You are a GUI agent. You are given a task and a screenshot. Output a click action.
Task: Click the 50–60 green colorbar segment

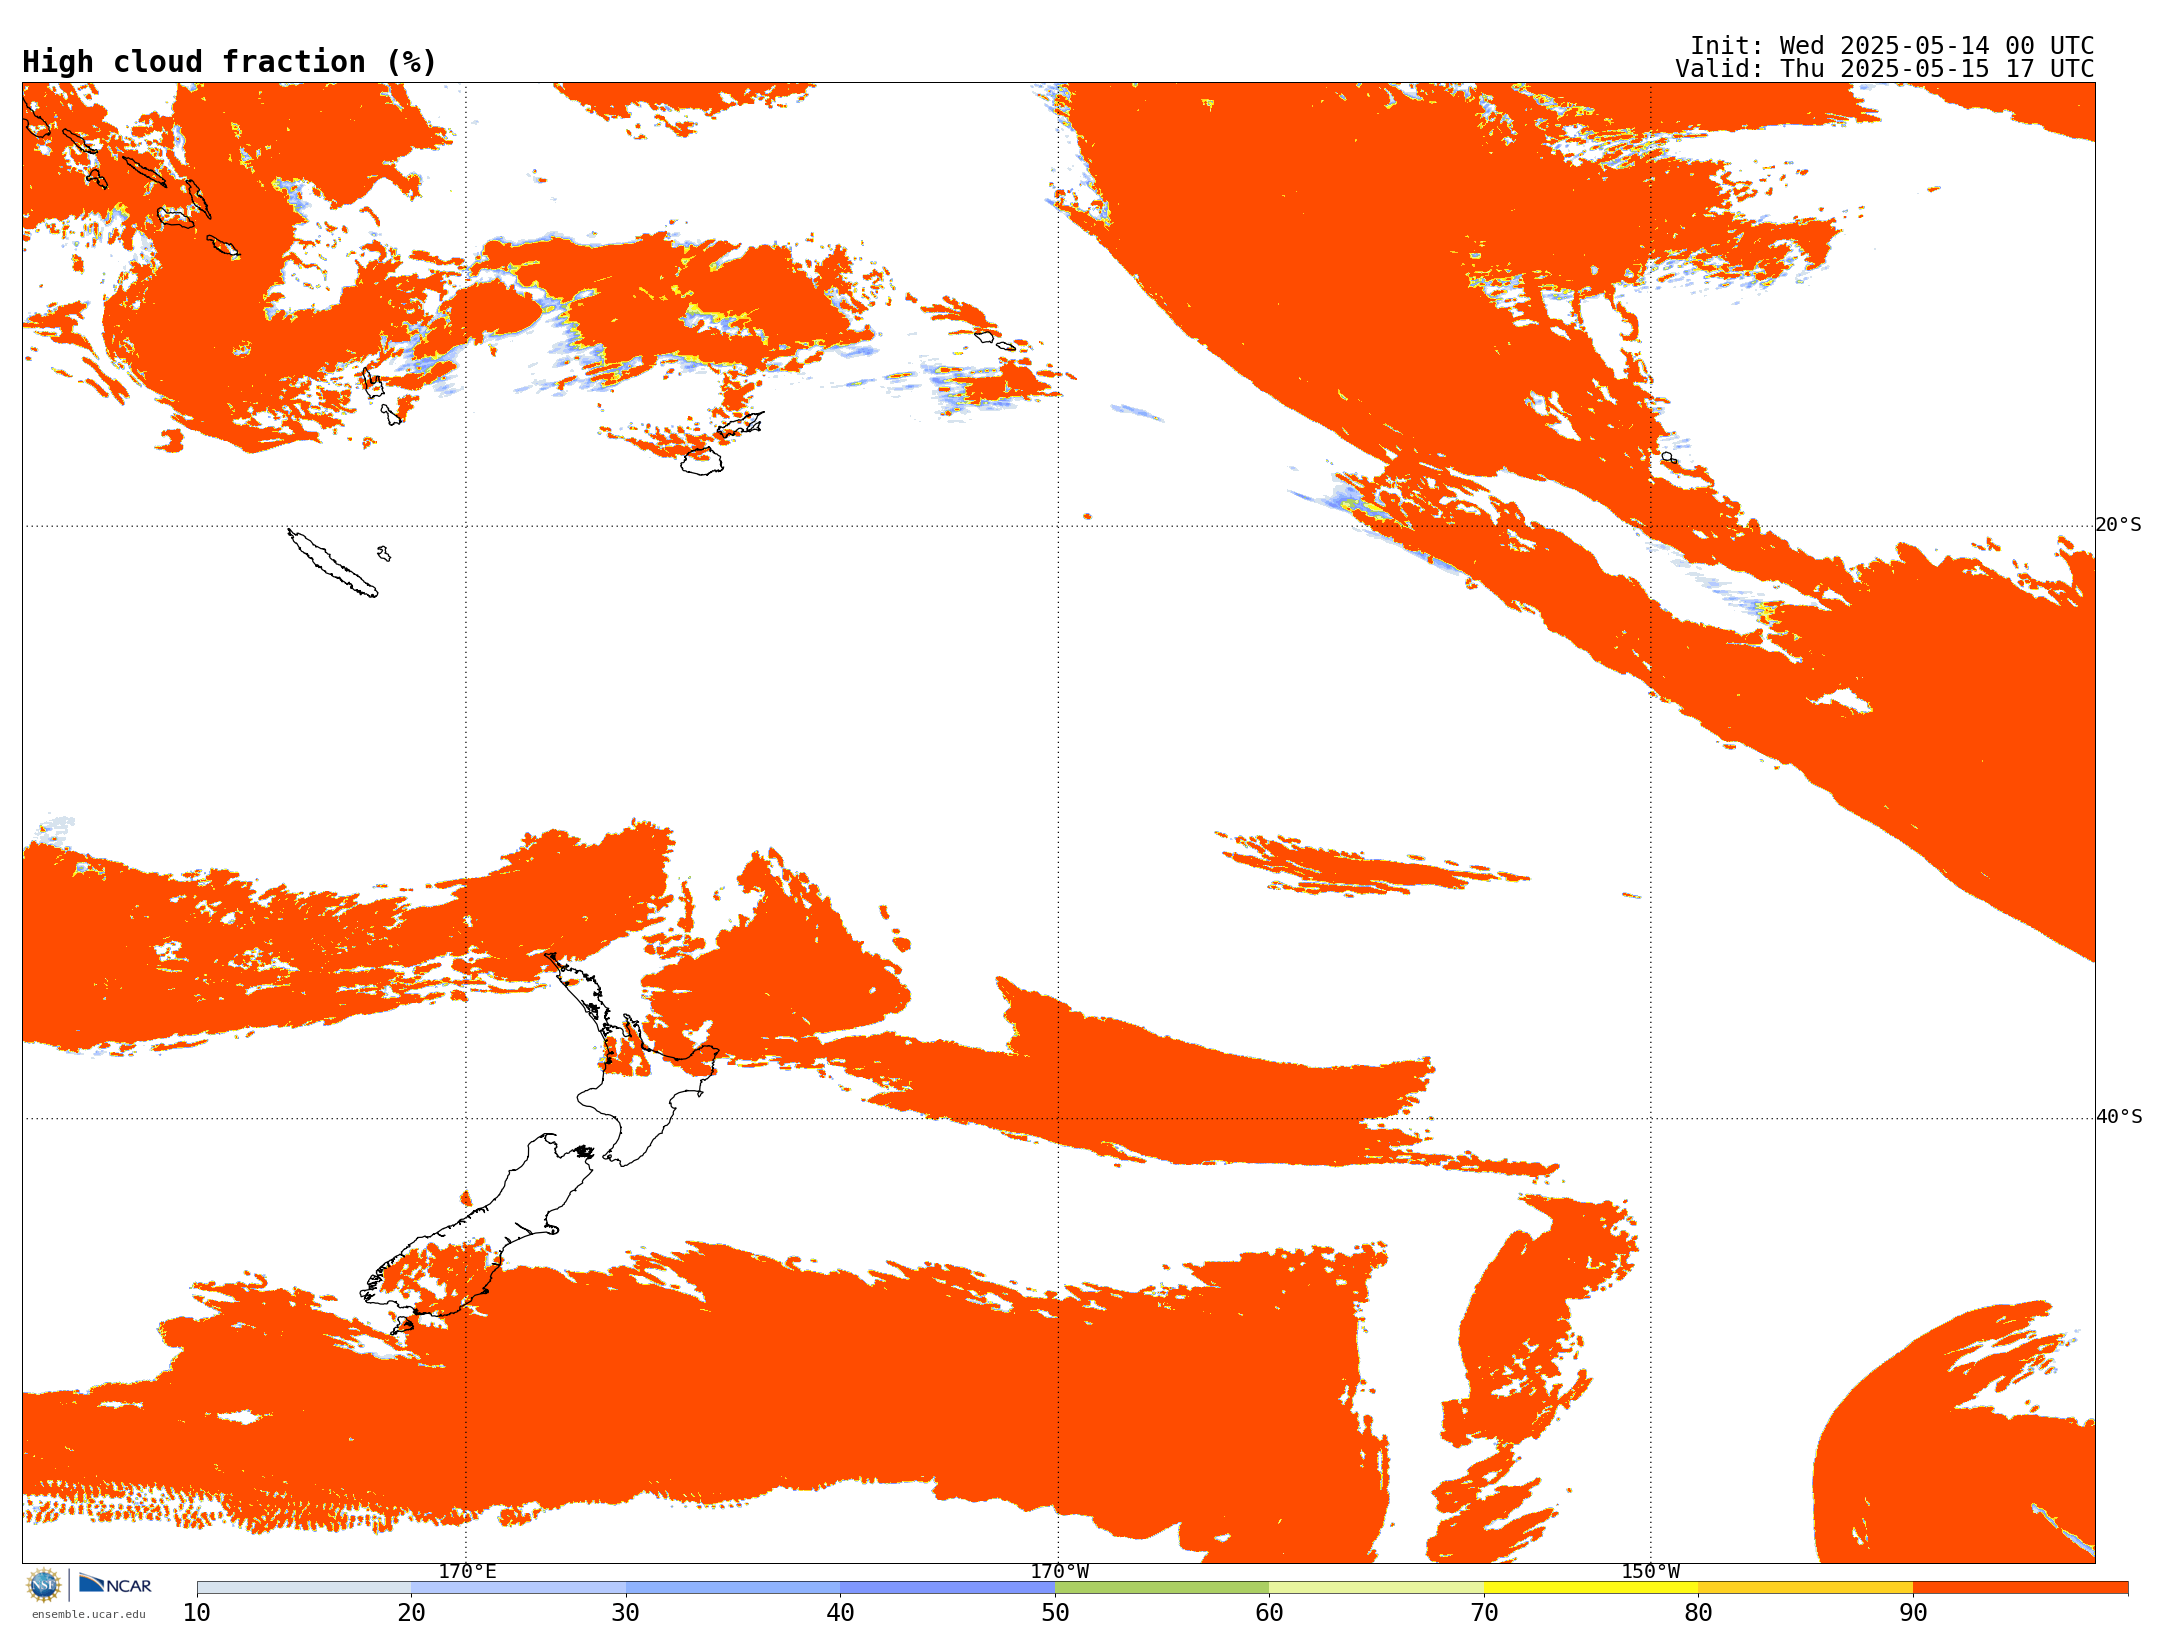1162,1588
